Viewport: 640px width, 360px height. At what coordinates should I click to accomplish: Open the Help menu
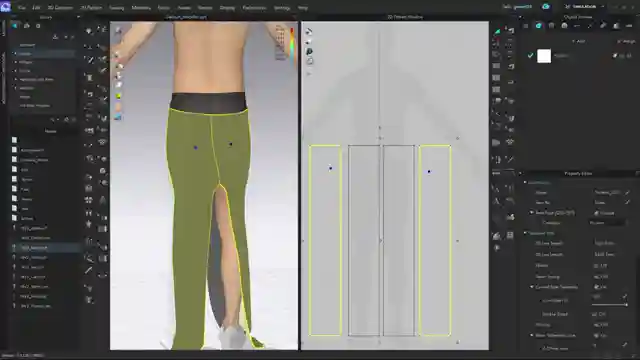302,7
